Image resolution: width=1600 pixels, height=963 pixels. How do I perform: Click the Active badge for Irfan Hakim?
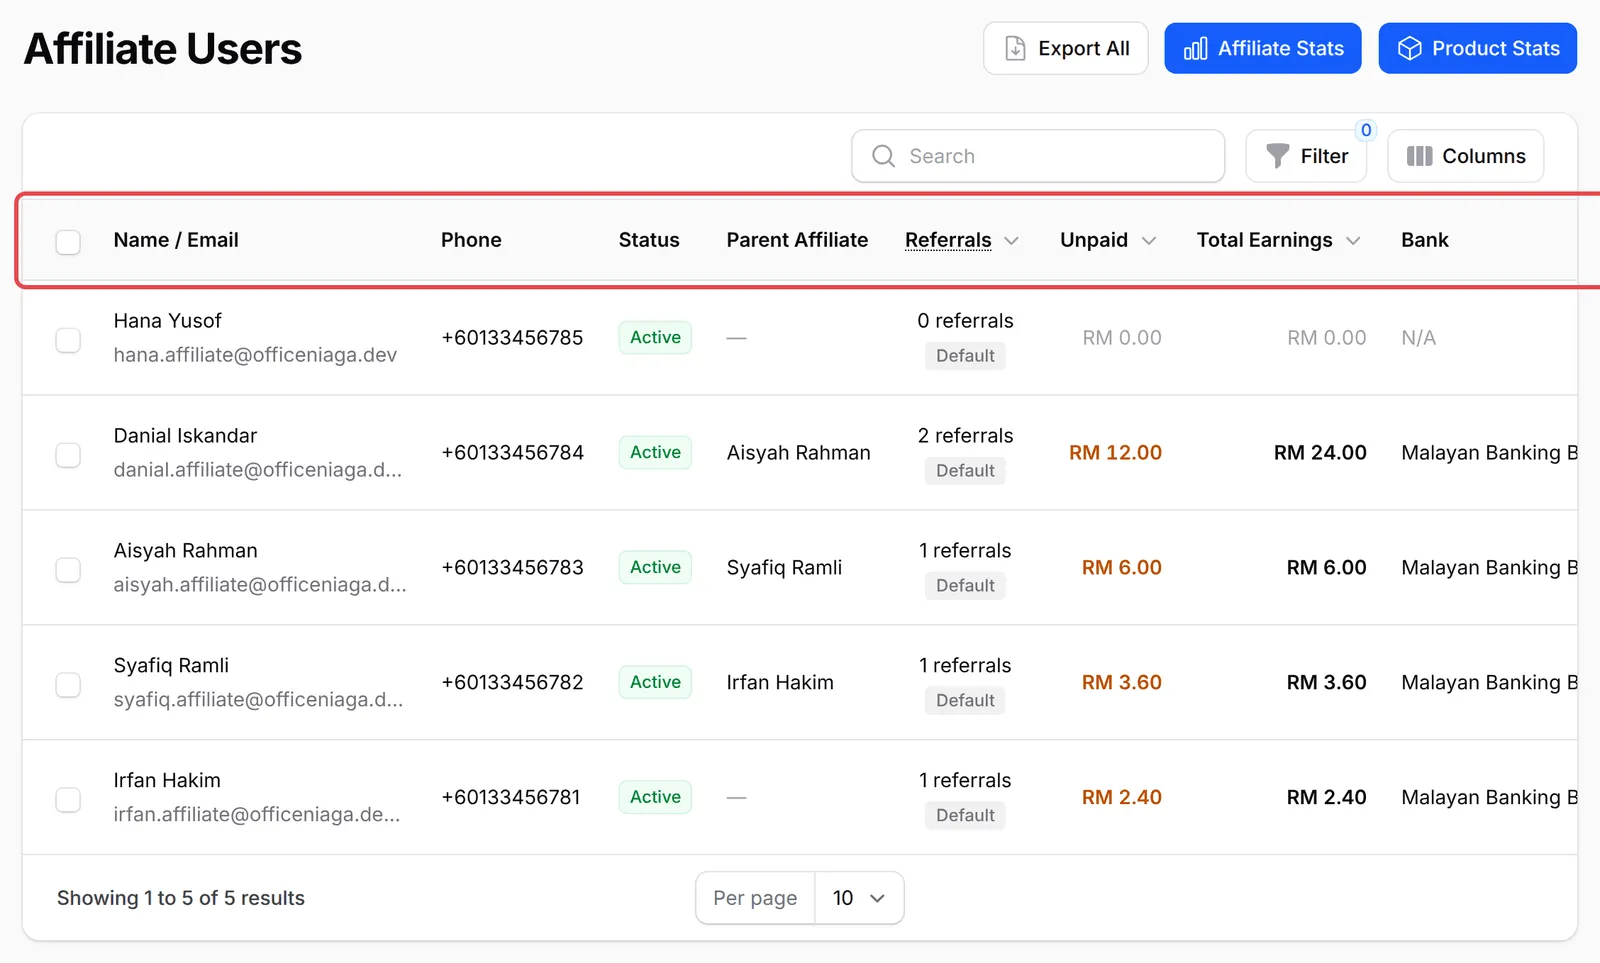655,798
